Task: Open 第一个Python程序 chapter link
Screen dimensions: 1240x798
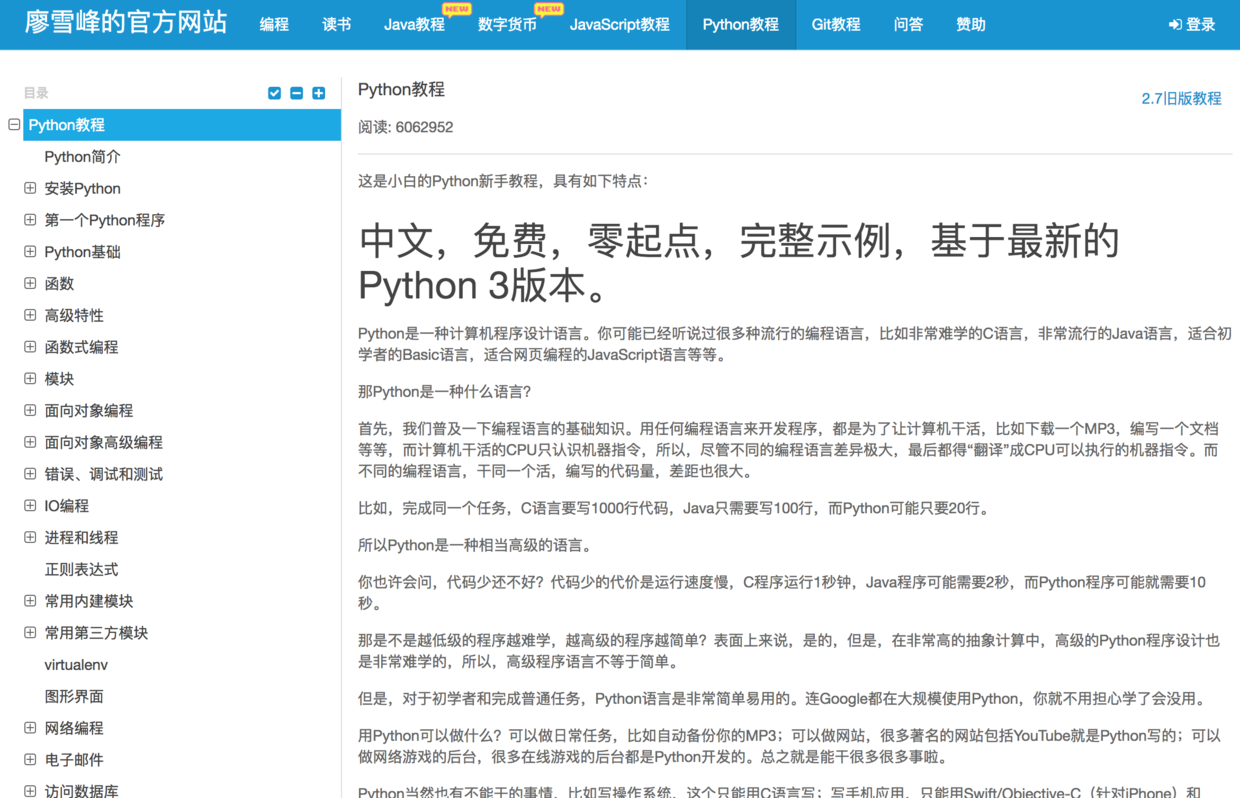Action: pyautogui.click(x=104, y=220)
